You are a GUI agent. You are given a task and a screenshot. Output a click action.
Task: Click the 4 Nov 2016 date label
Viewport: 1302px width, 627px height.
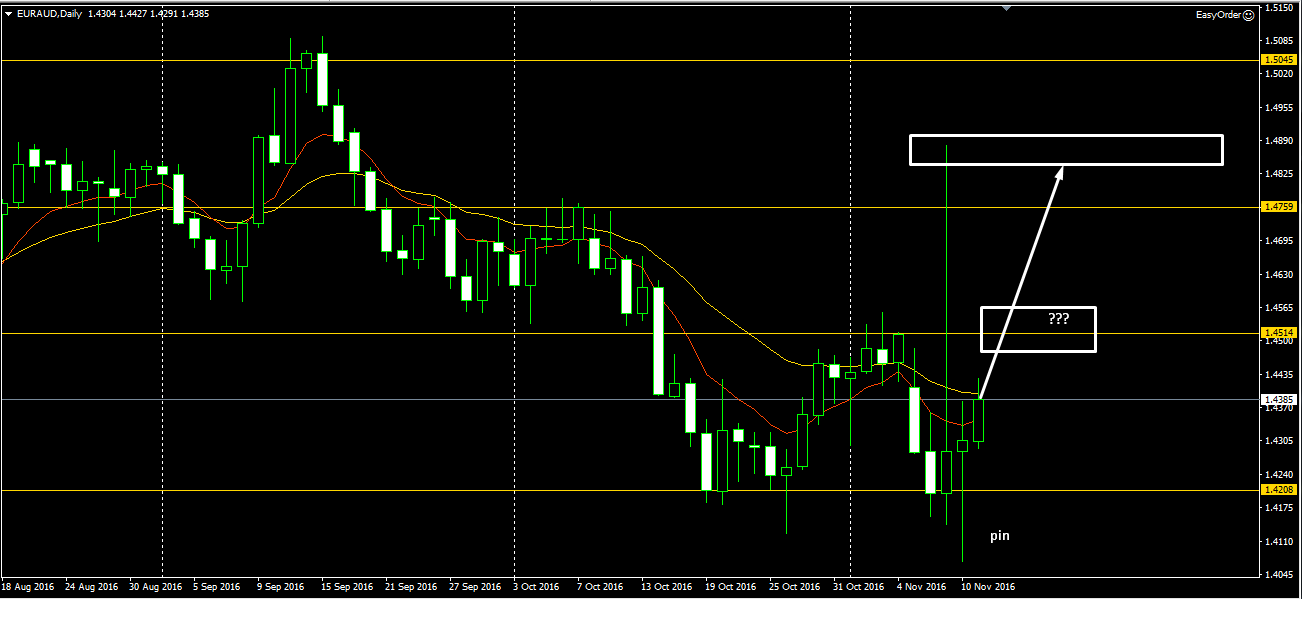pos(921,587)
